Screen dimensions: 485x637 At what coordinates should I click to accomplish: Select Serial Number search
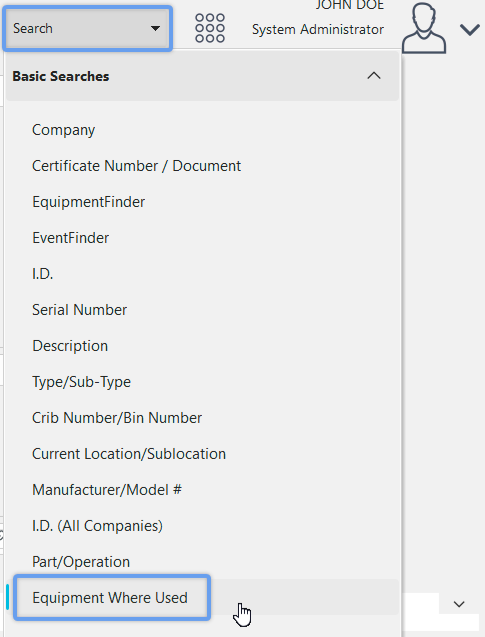[x=80, y=310]
